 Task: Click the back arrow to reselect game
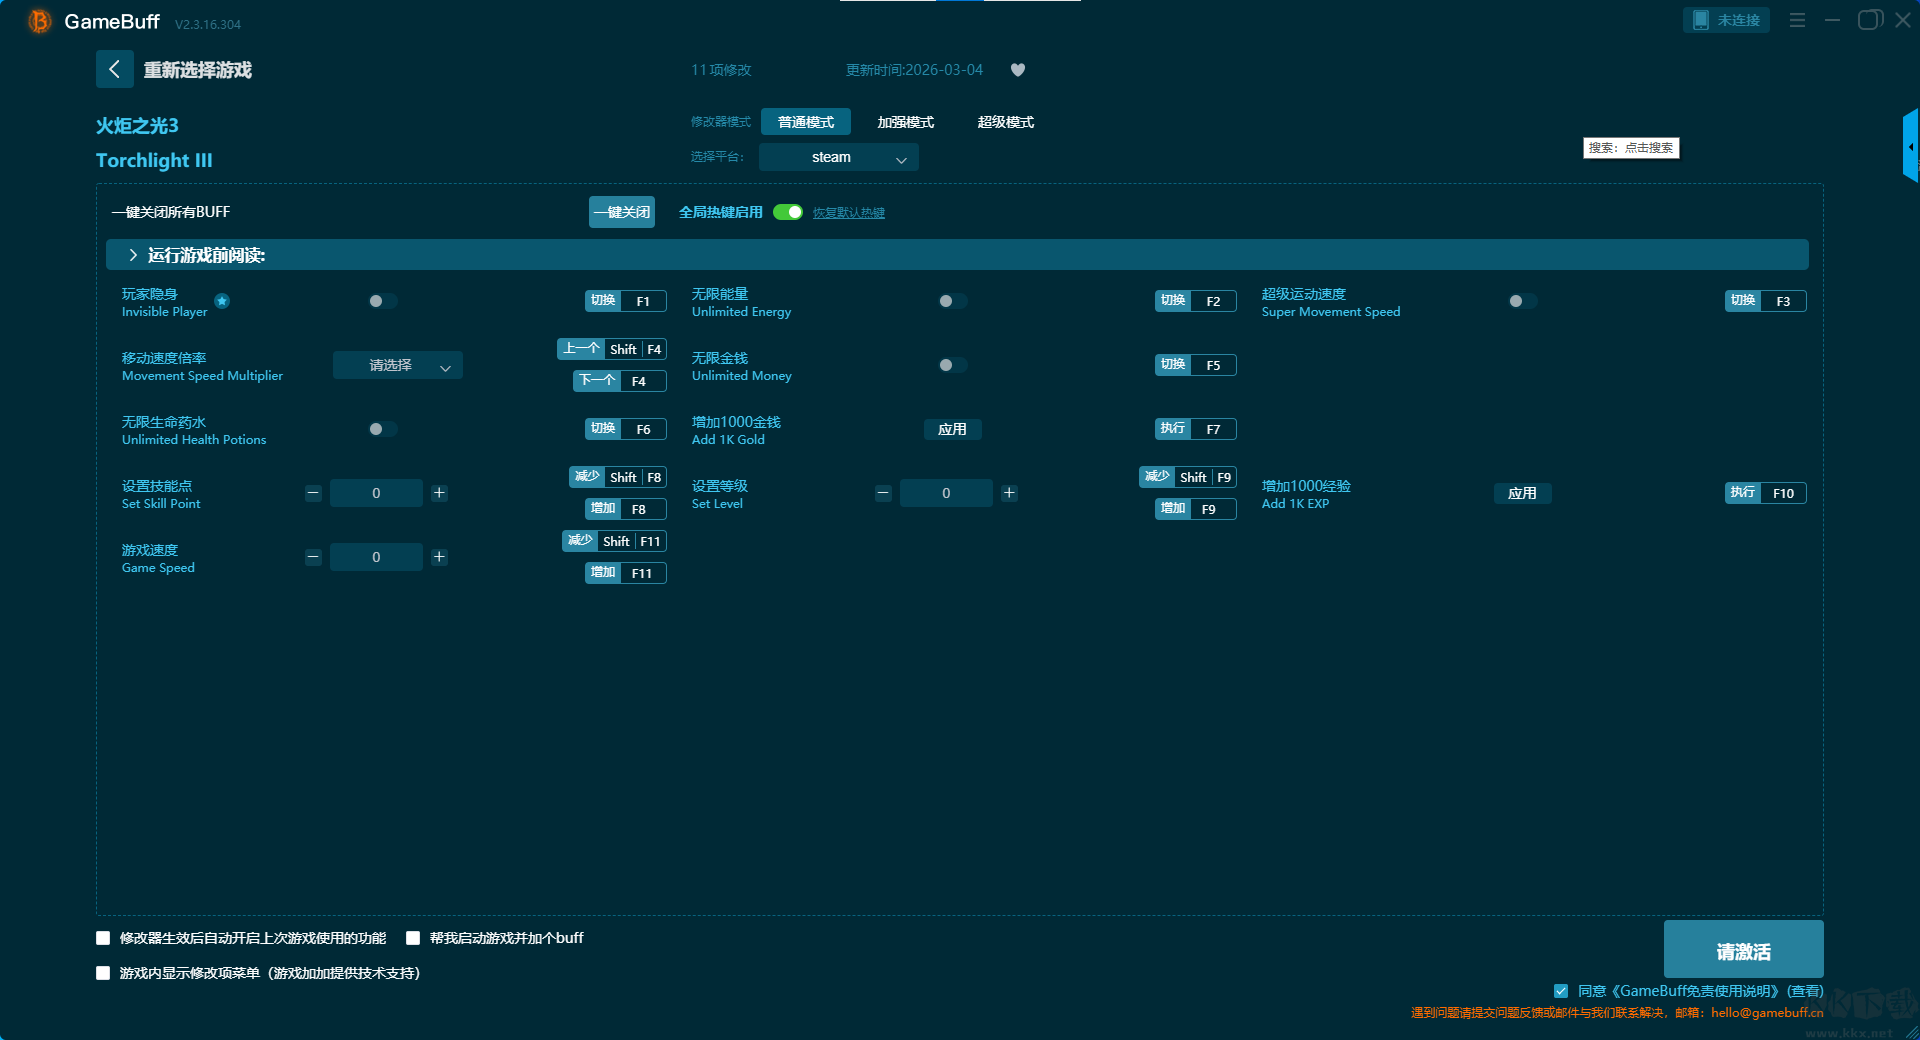tap(114, 69)
